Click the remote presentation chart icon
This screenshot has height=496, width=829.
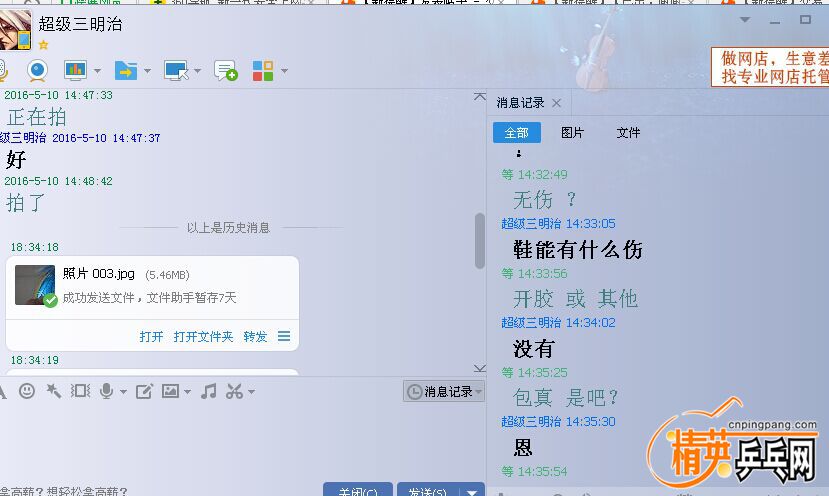[76, 70]
